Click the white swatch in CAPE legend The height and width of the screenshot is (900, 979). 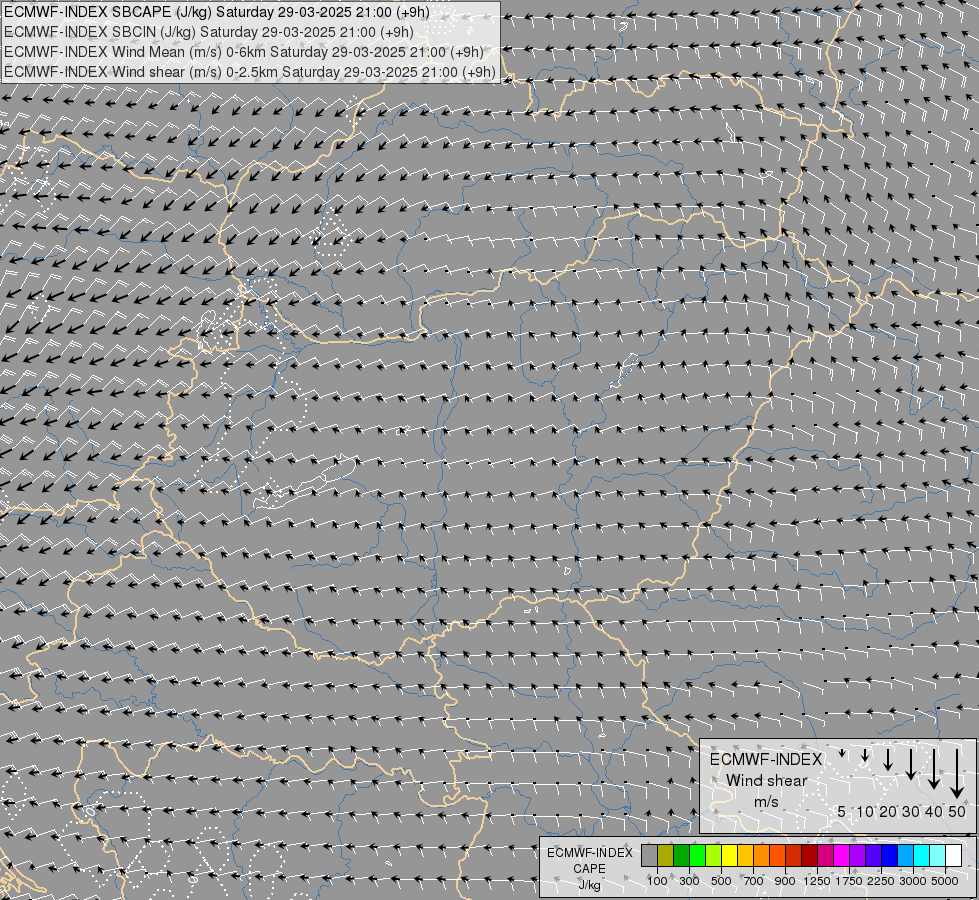point(954,855)
